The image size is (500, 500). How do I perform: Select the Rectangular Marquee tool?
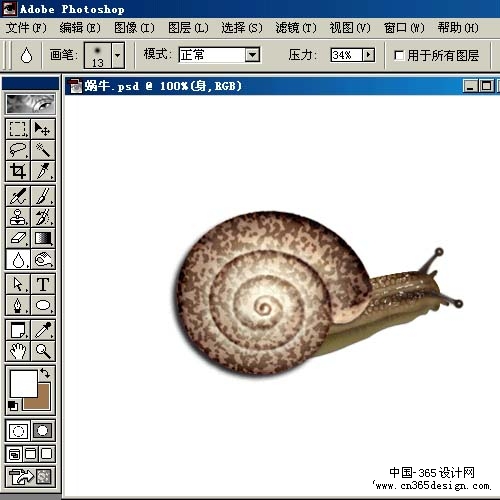18,129
